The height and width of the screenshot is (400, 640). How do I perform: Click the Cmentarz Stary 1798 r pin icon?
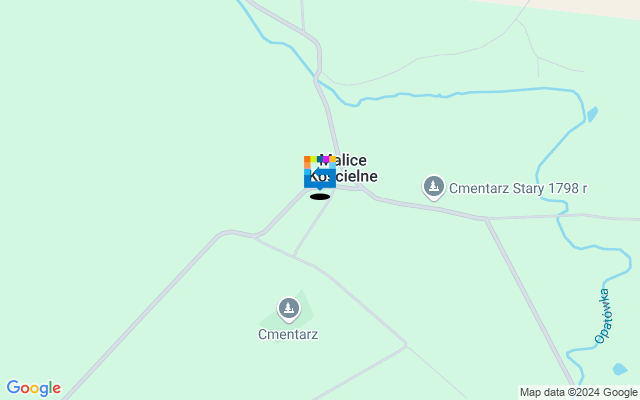[x=433, y=187]
